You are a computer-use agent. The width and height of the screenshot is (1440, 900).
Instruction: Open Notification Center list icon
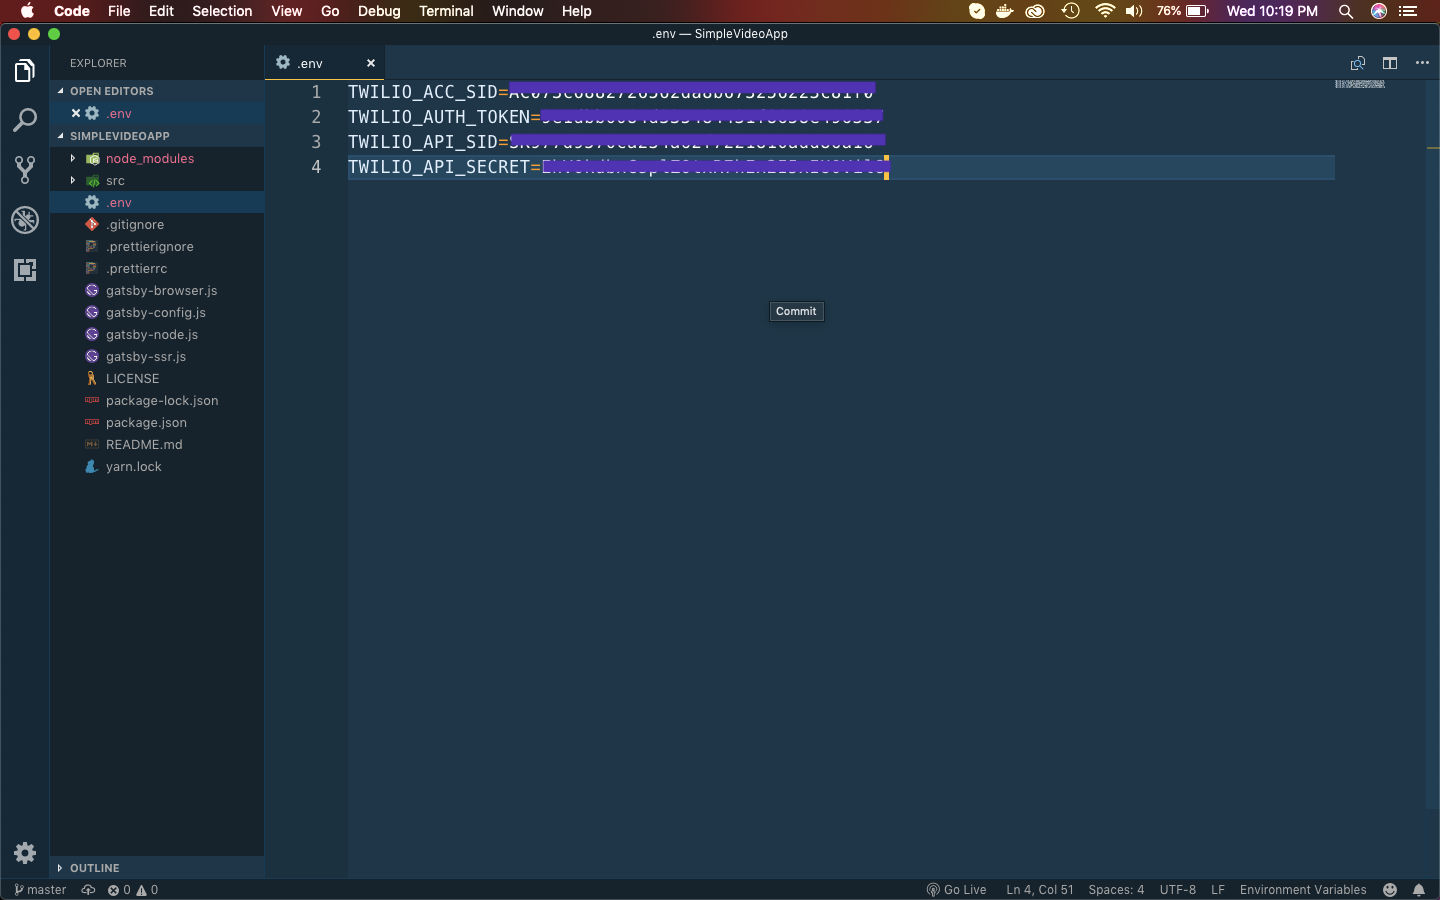tap(1409, 11)
